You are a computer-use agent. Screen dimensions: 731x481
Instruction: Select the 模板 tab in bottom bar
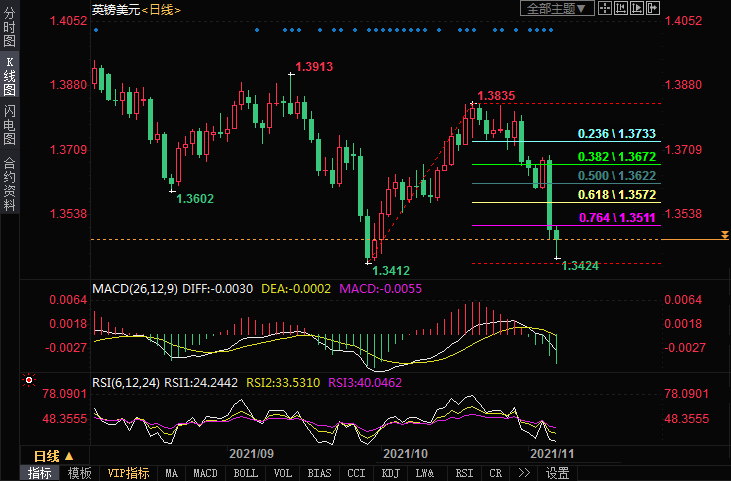(79, 473)
